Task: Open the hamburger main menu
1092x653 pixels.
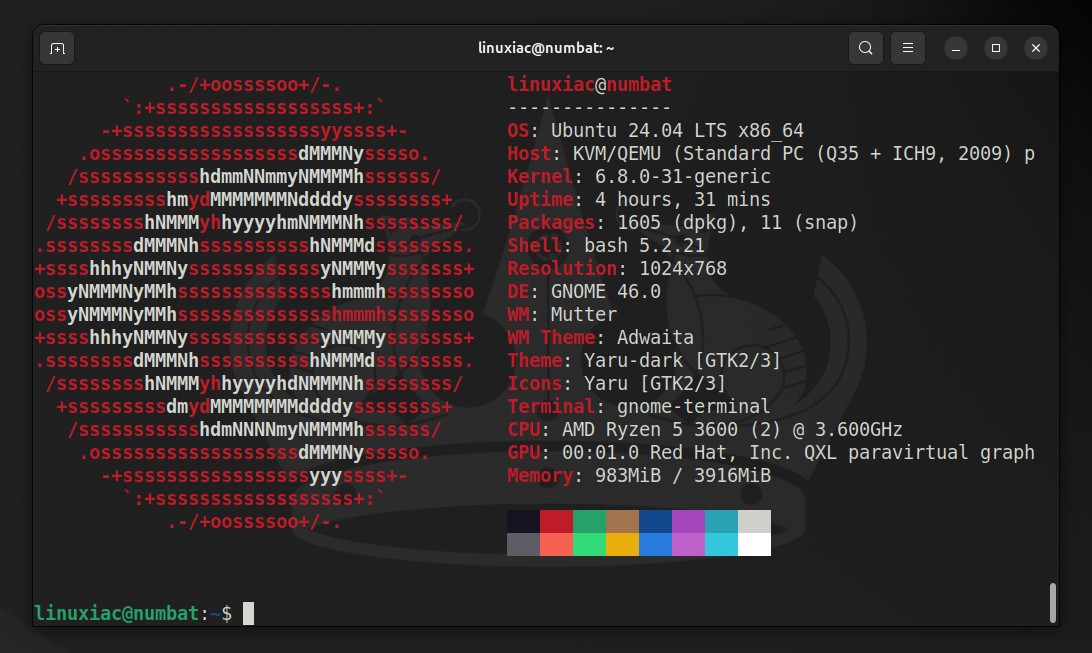Action: click(x=907, y=48)
